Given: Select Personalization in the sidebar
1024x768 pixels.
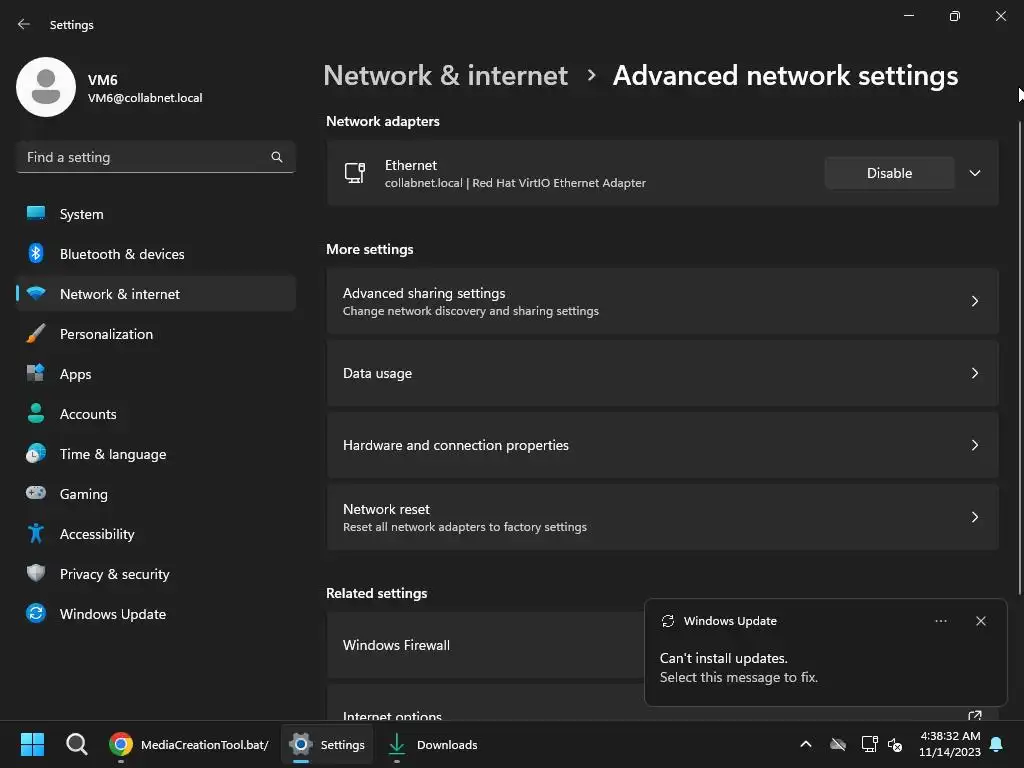Looking at the screenshot, I should 106,334.
